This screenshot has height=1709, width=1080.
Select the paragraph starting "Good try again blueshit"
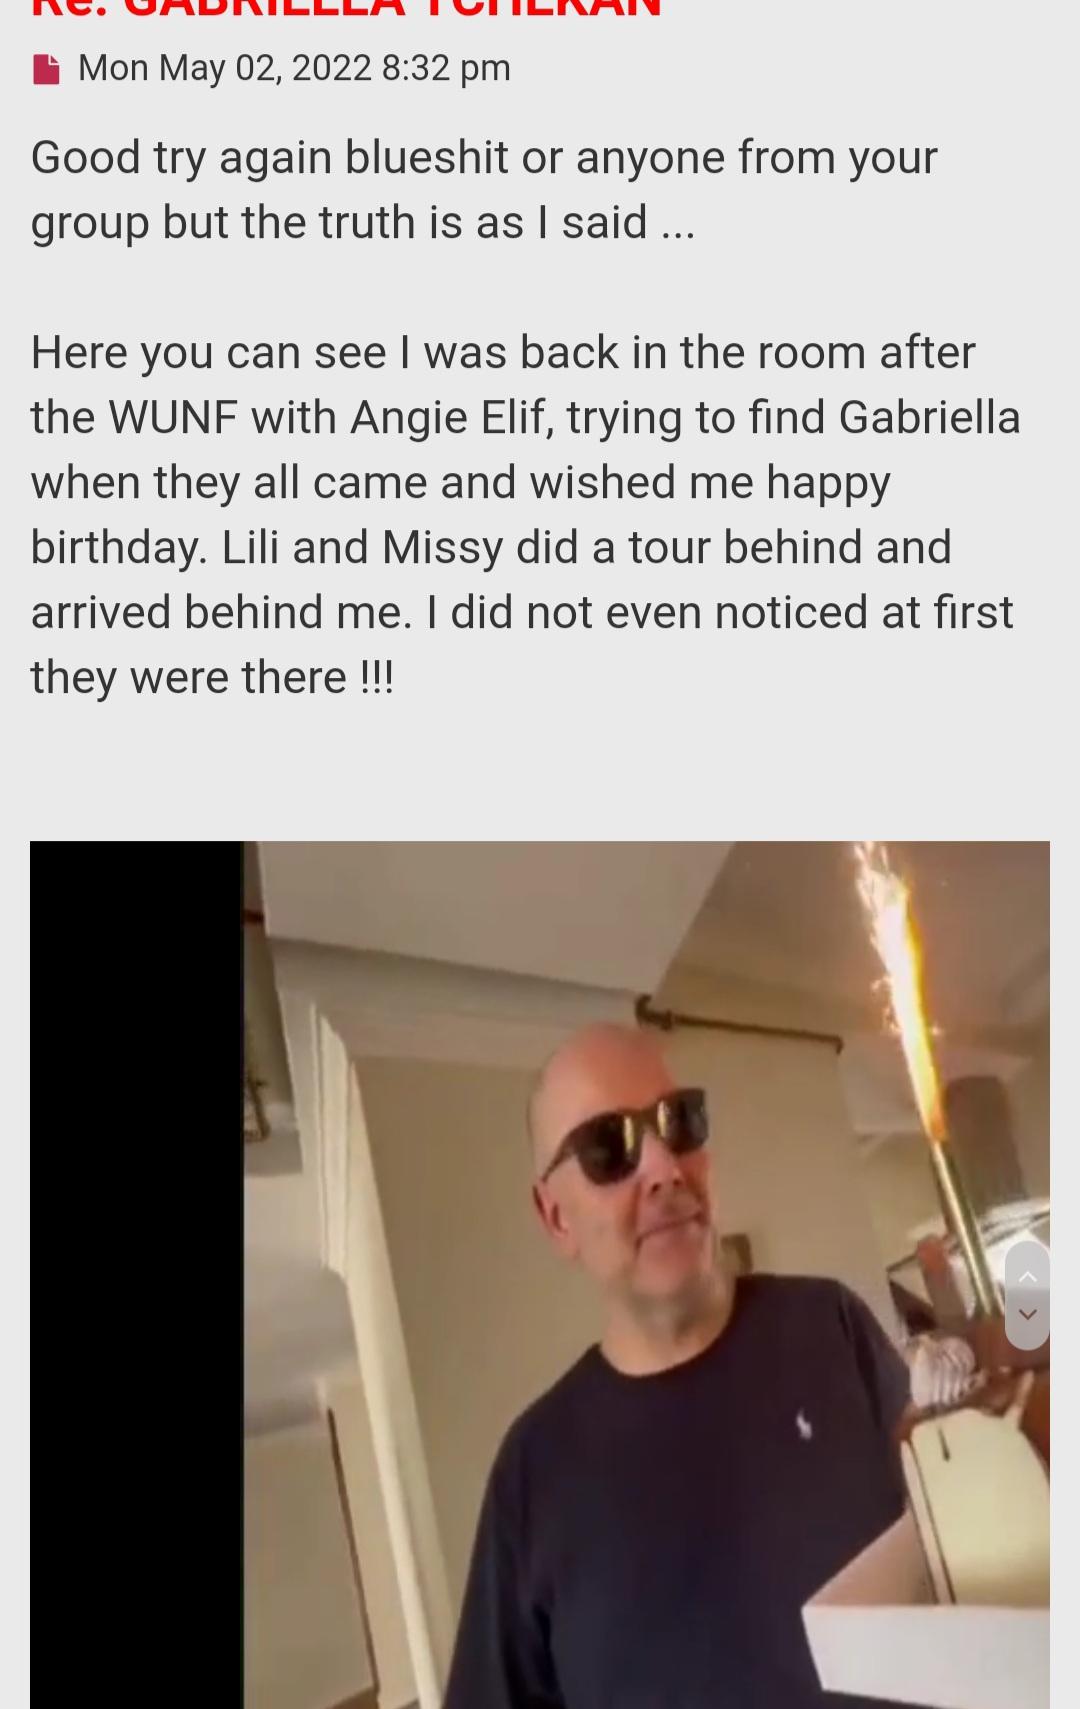tap(484, 189)
